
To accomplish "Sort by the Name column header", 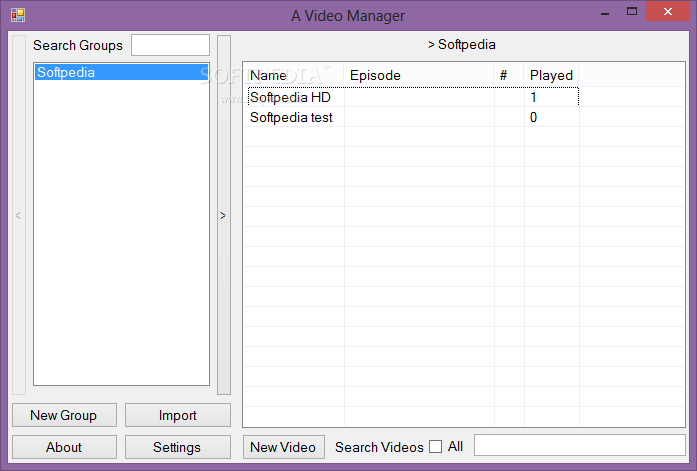I will pyautogui.click(x=294, y=75).
